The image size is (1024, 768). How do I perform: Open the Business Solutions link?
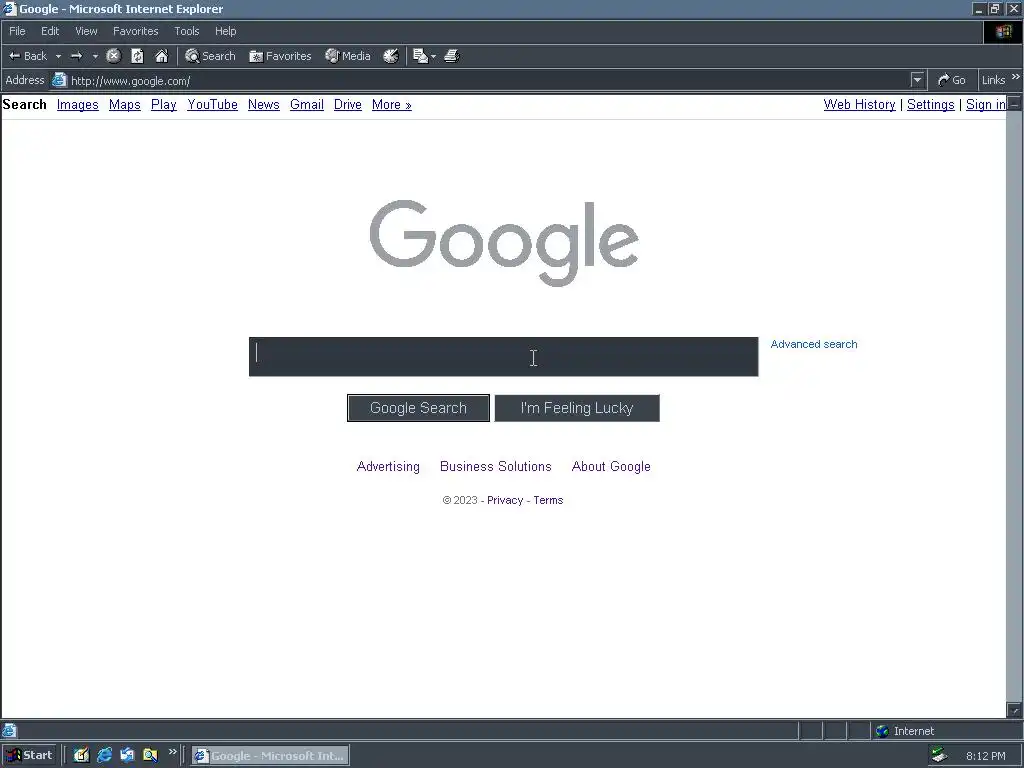pyautogui.click(x=496, y=466)
